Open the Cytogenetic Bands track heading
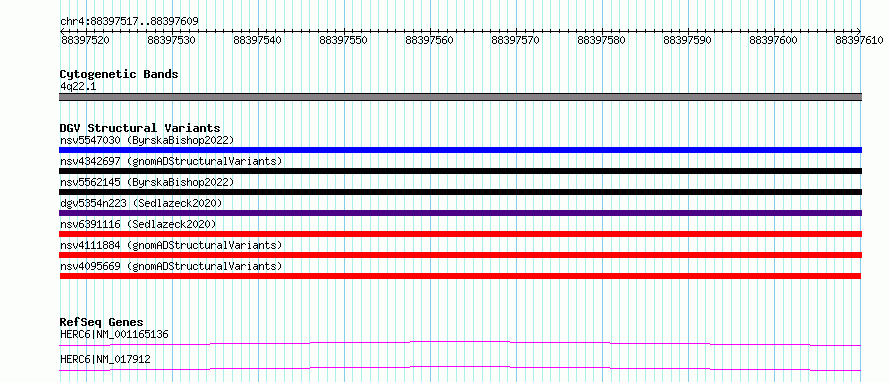The image size is (890, 382). [x=119, y=74]
